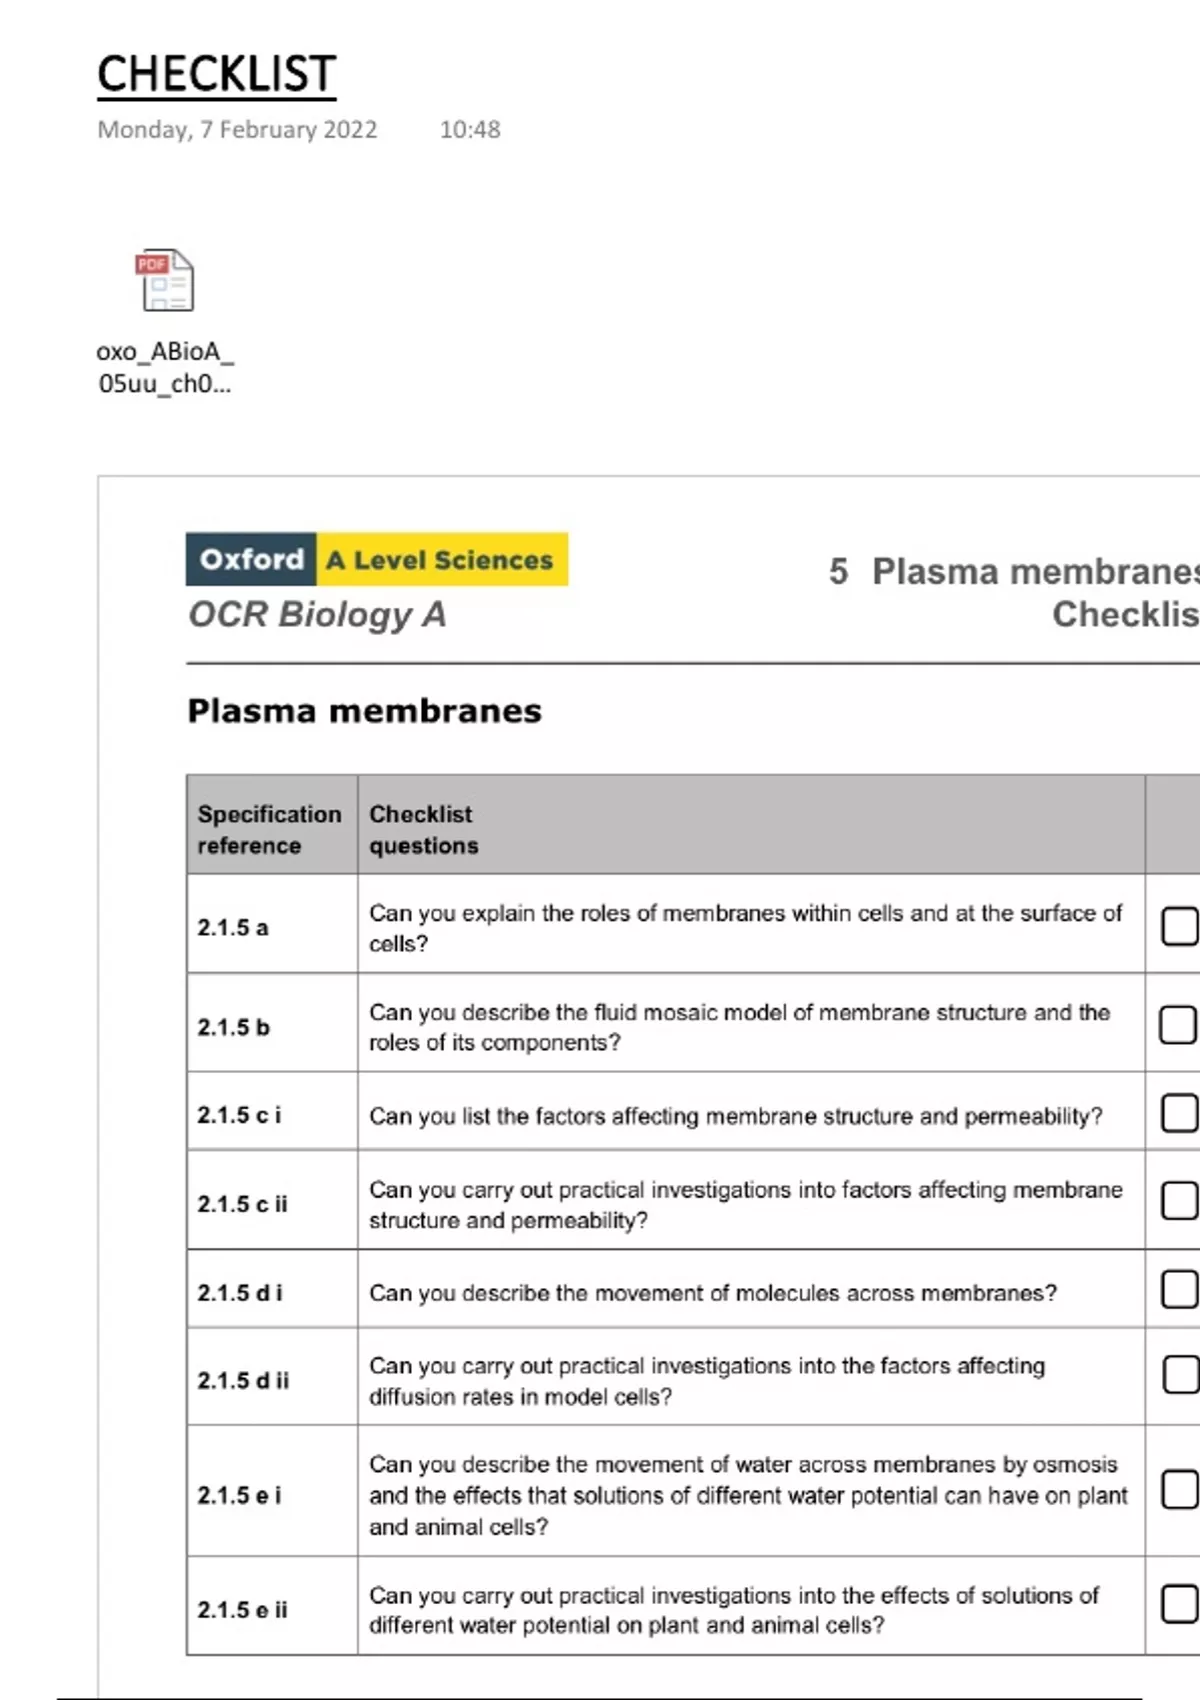Check the box for 2.1.5 c i
The width and height of the screenshot is (1200, 1700).
coord(1179,1113)
